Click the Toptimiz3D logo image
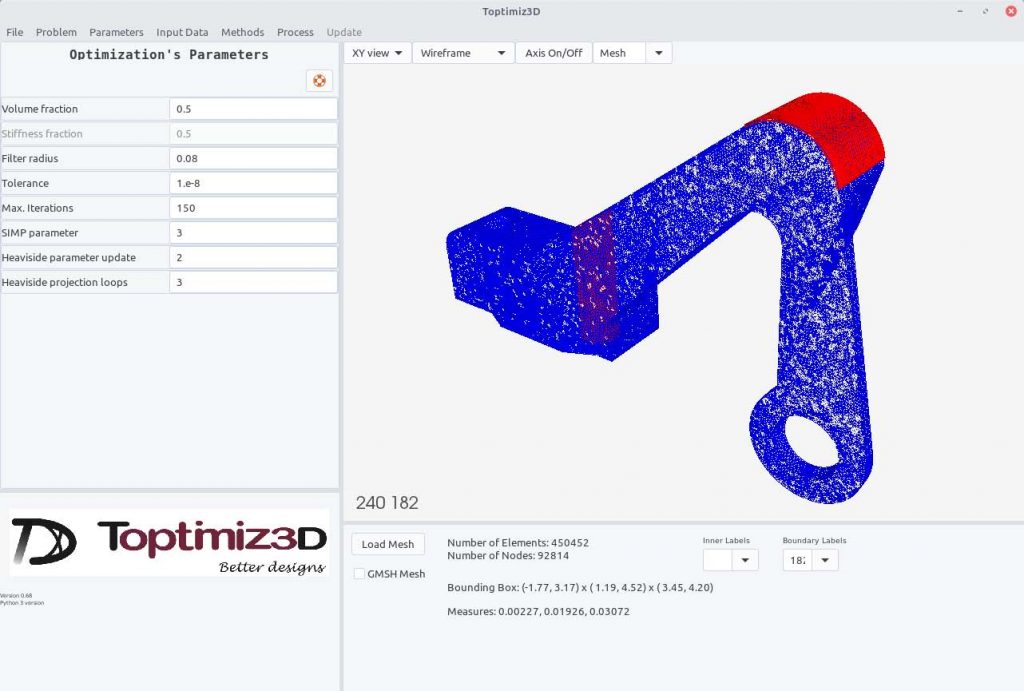The image size is (1024, 691). (x=169, y=542)
